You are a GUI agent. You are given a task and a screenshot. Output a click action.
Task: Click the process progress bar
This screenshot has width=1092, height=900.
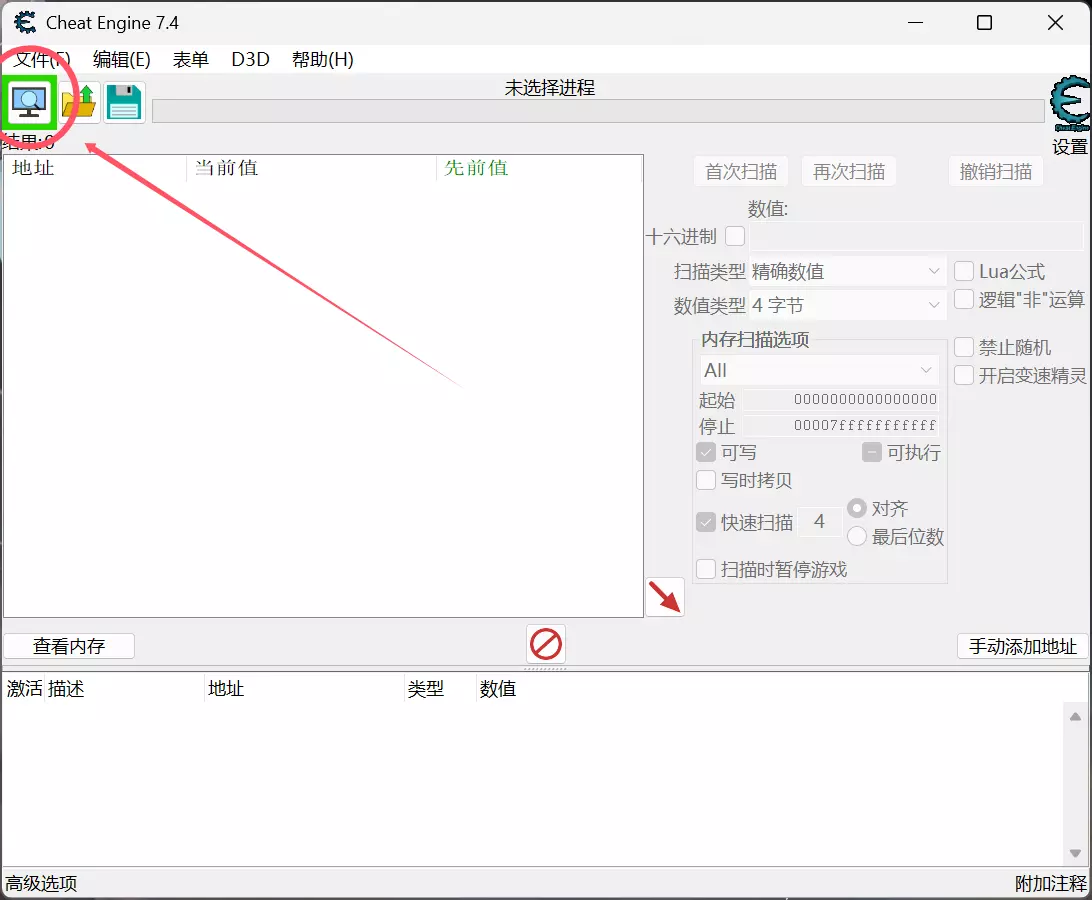[598, 111]
